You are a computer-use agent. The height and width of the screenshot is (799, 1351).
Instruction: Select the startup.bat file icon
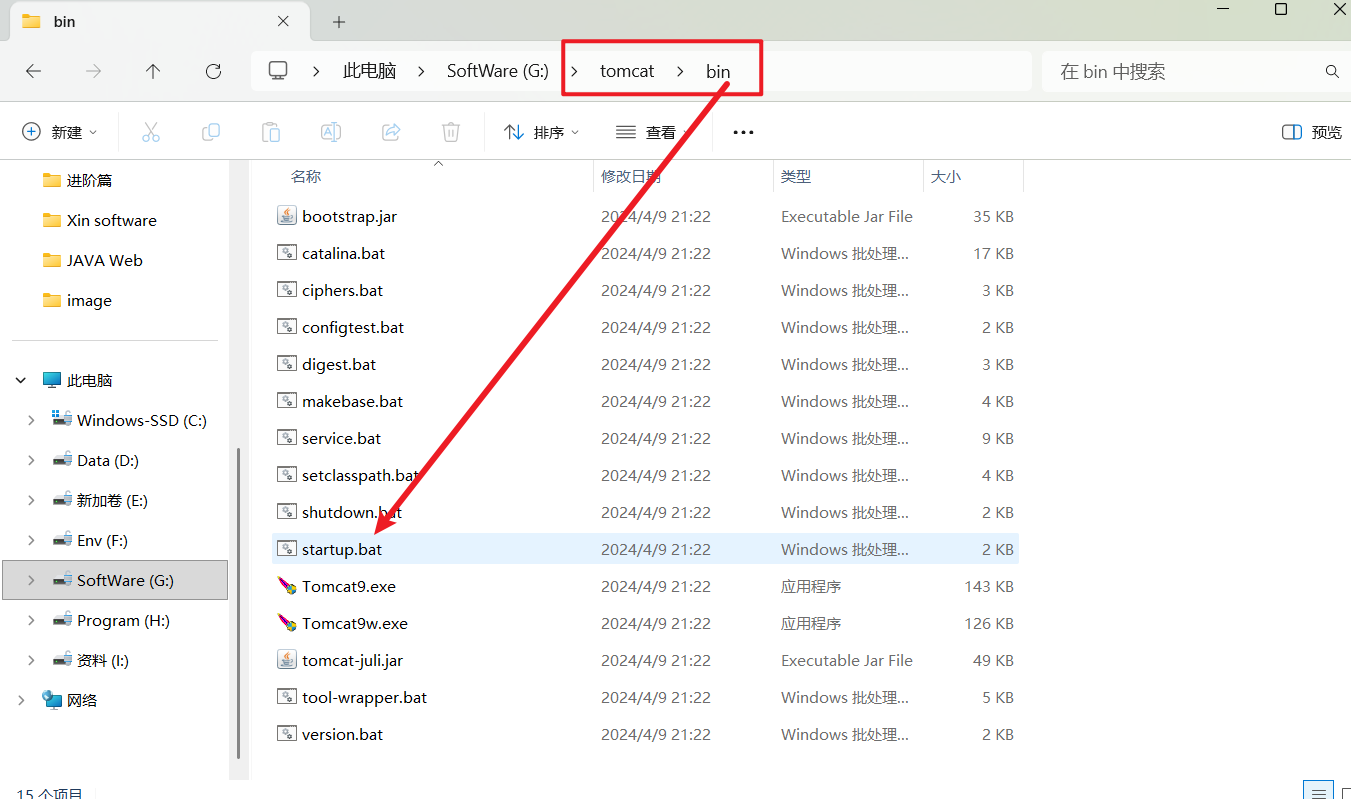(287, 549)
